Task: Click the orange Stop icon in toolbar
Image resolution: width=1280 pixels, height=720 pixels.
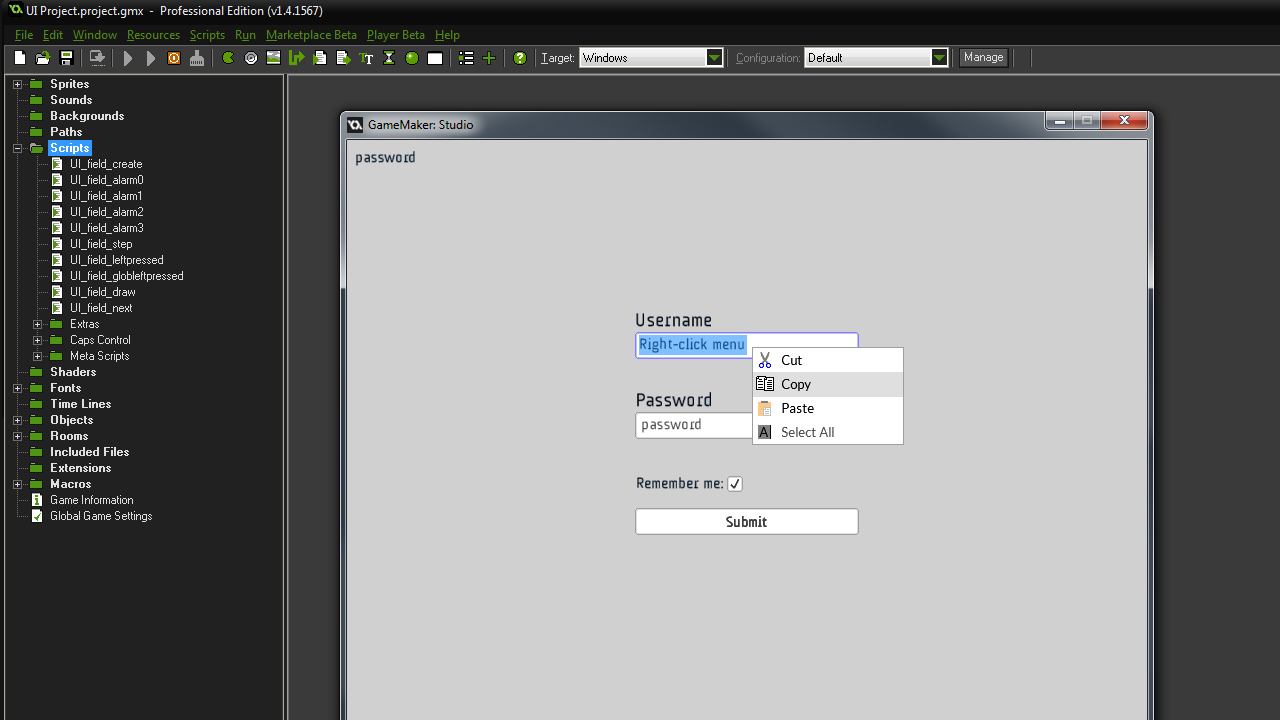Action: coord(174,58)
